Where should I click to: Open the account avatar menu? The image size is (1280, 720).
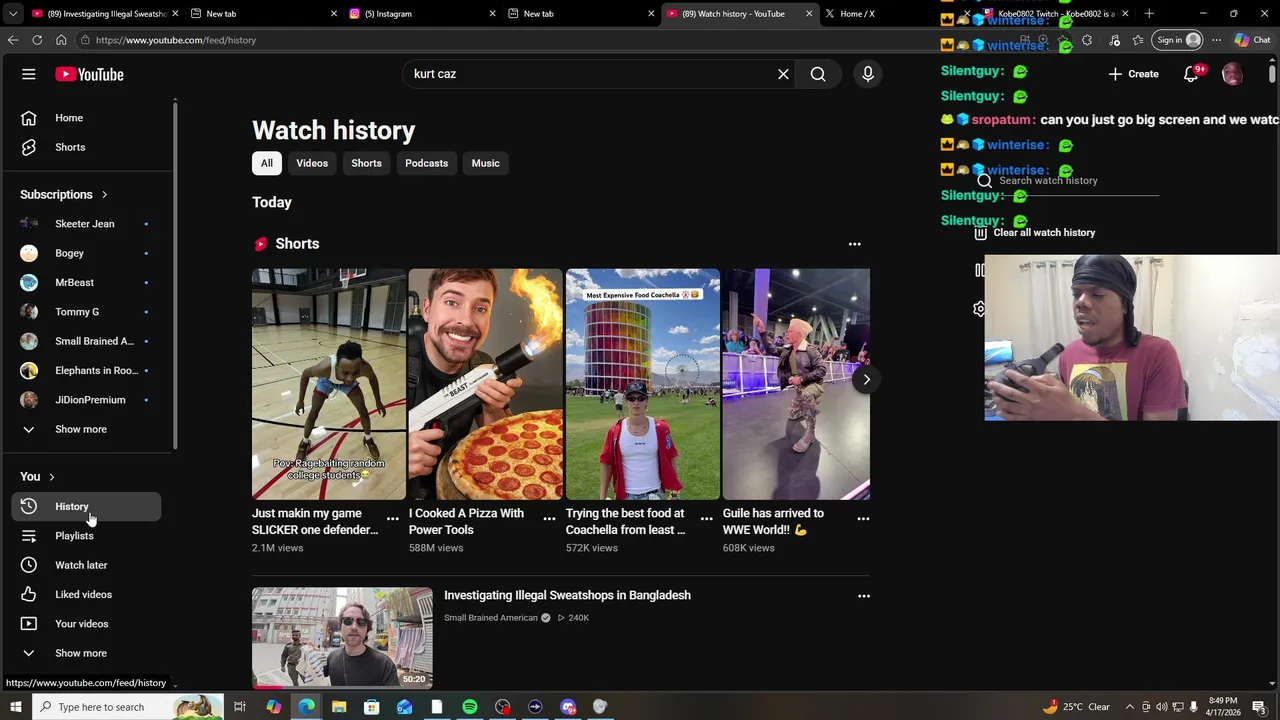pos(1232,74)
